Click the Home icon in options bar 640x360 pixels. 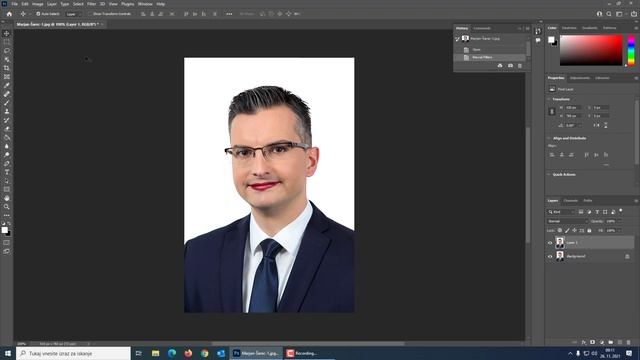(9, 14)
